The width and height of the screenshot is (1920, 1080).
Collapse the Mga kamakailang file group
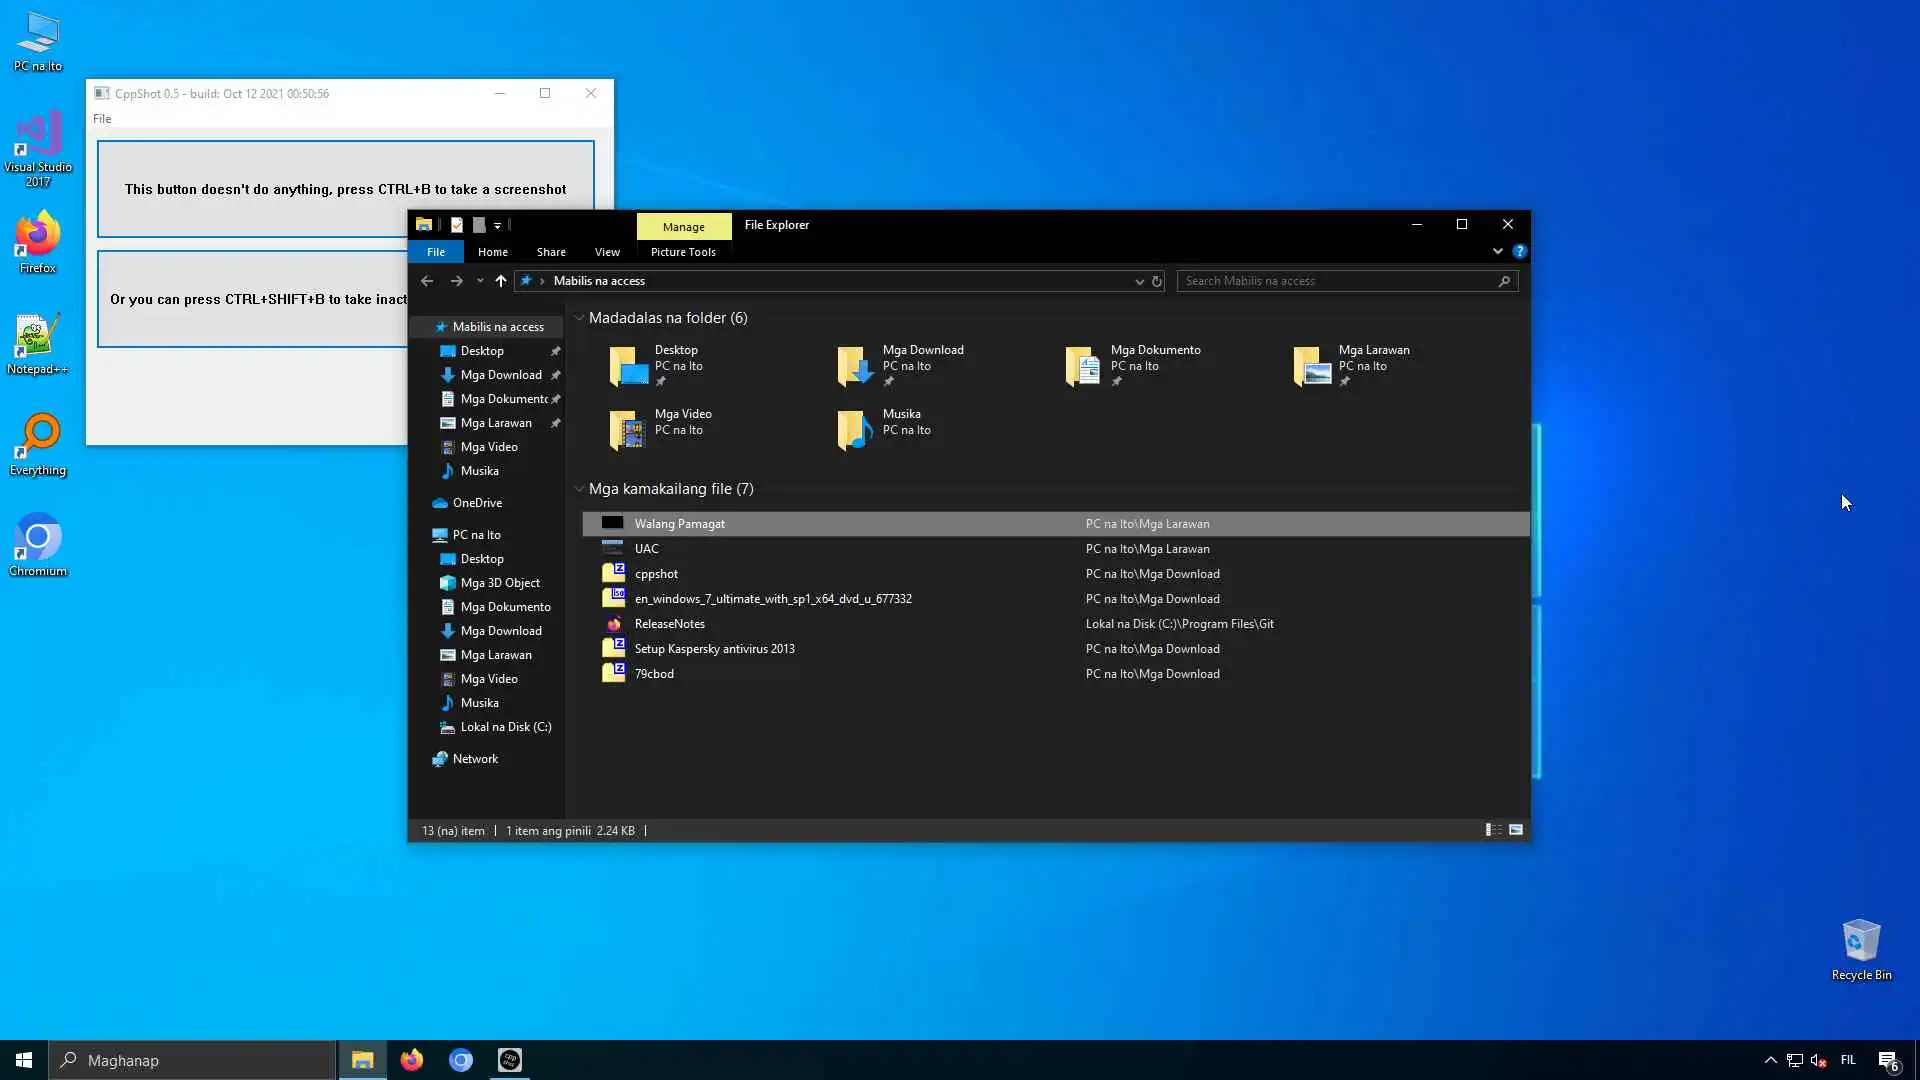[579, 489]
